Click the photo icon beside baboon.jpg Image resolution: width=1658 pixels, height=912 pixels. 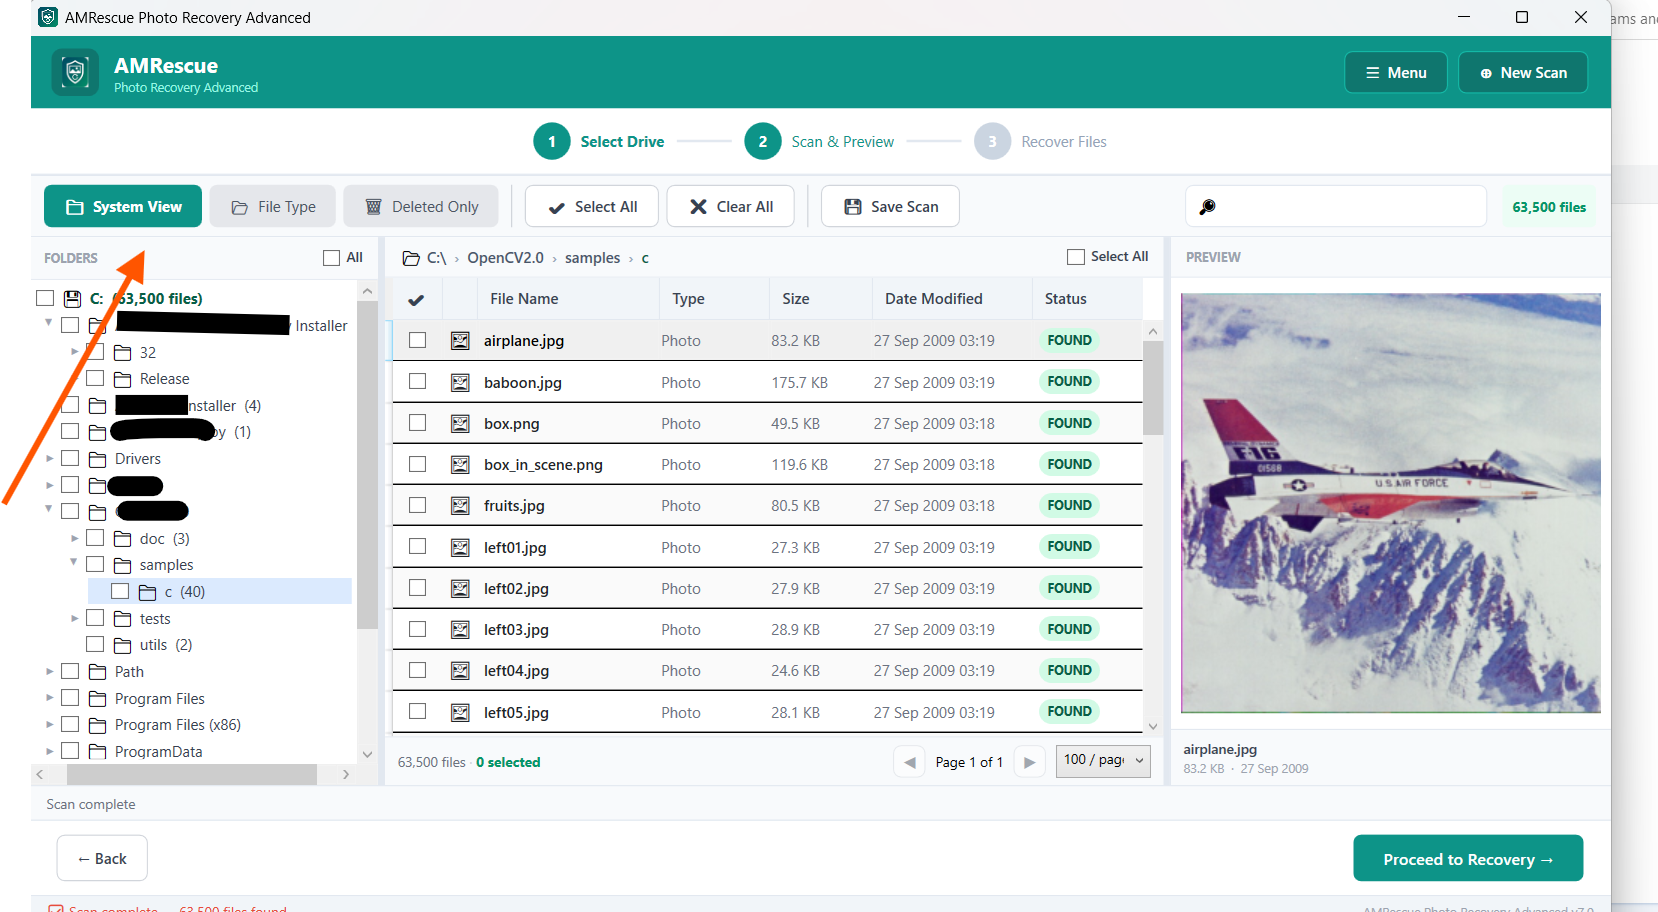click(x=460, y=382)
